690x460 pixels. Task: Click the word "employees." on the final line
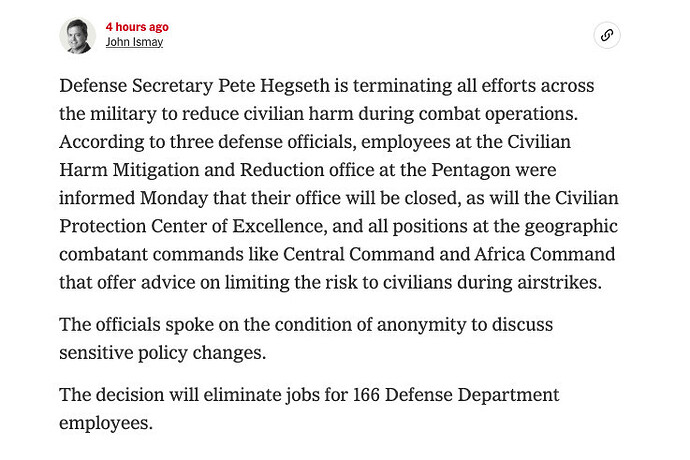(x=106, y=423)
